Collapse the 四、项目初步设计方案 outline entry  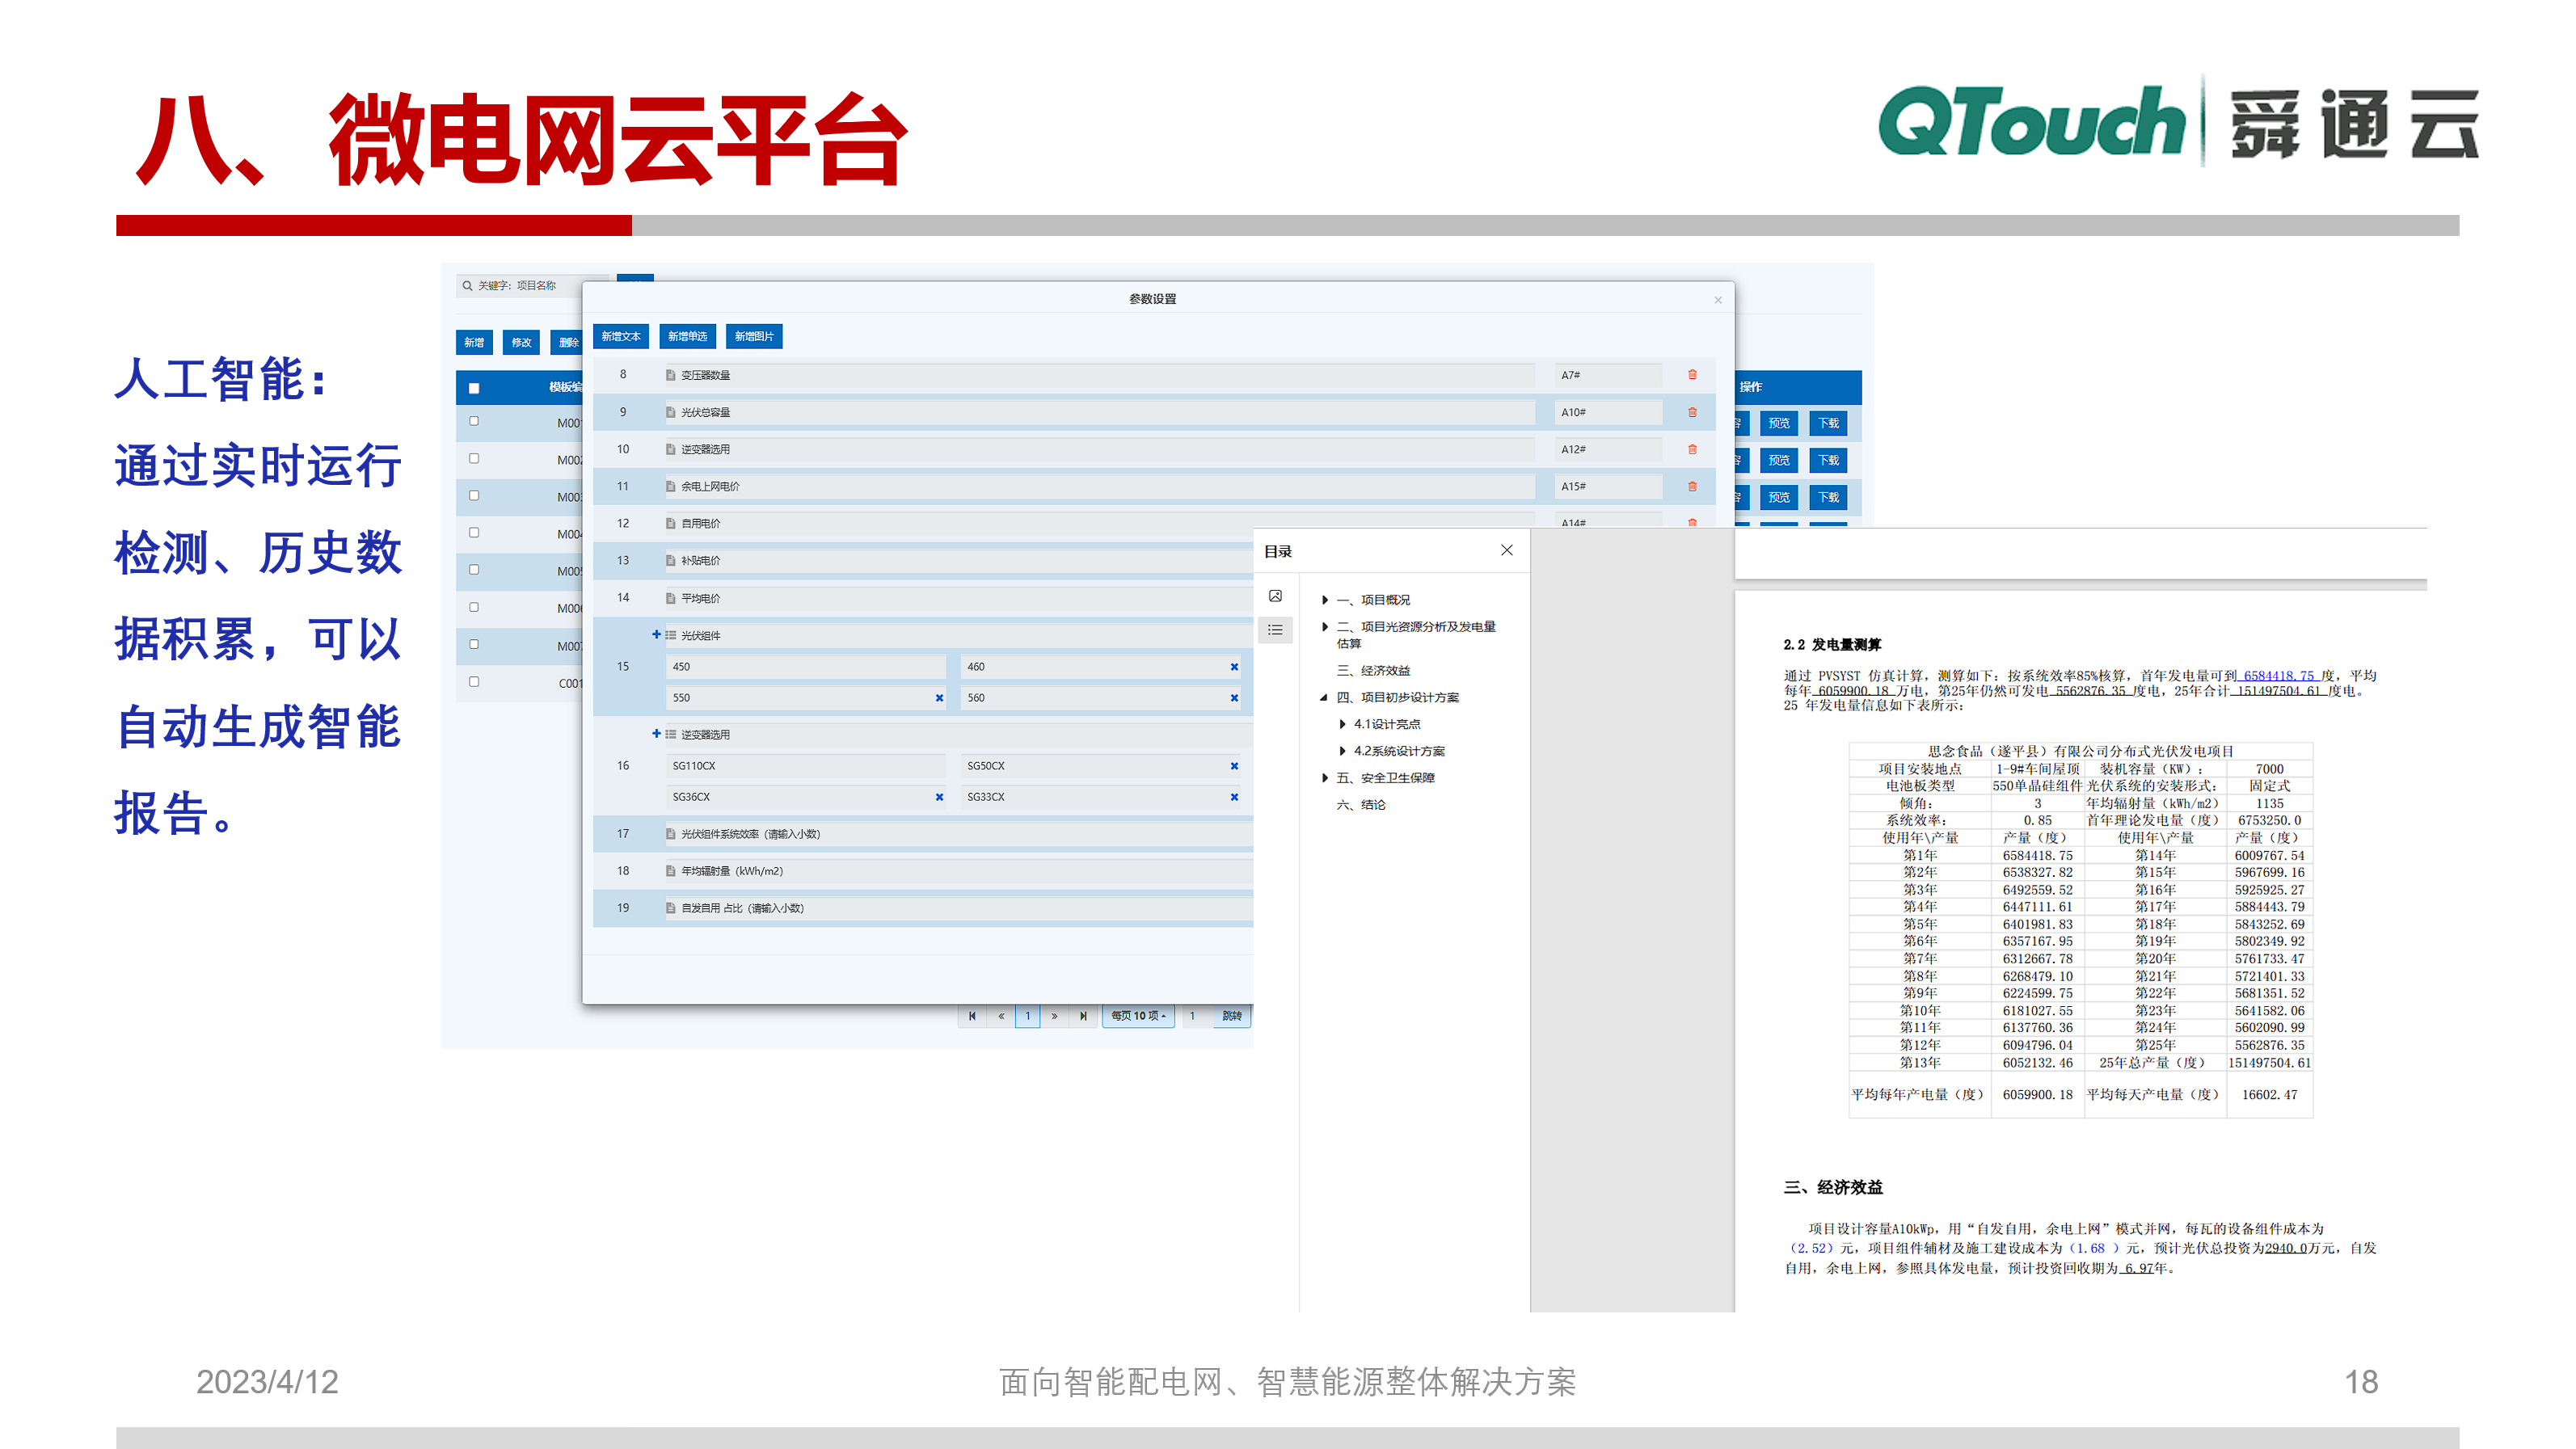(1324, 698)
